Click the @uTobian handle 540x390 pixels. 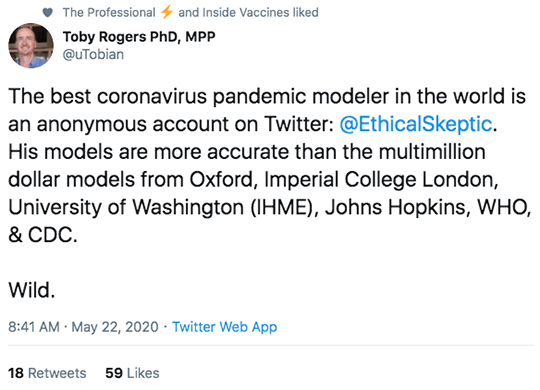(x=93, y=54)
